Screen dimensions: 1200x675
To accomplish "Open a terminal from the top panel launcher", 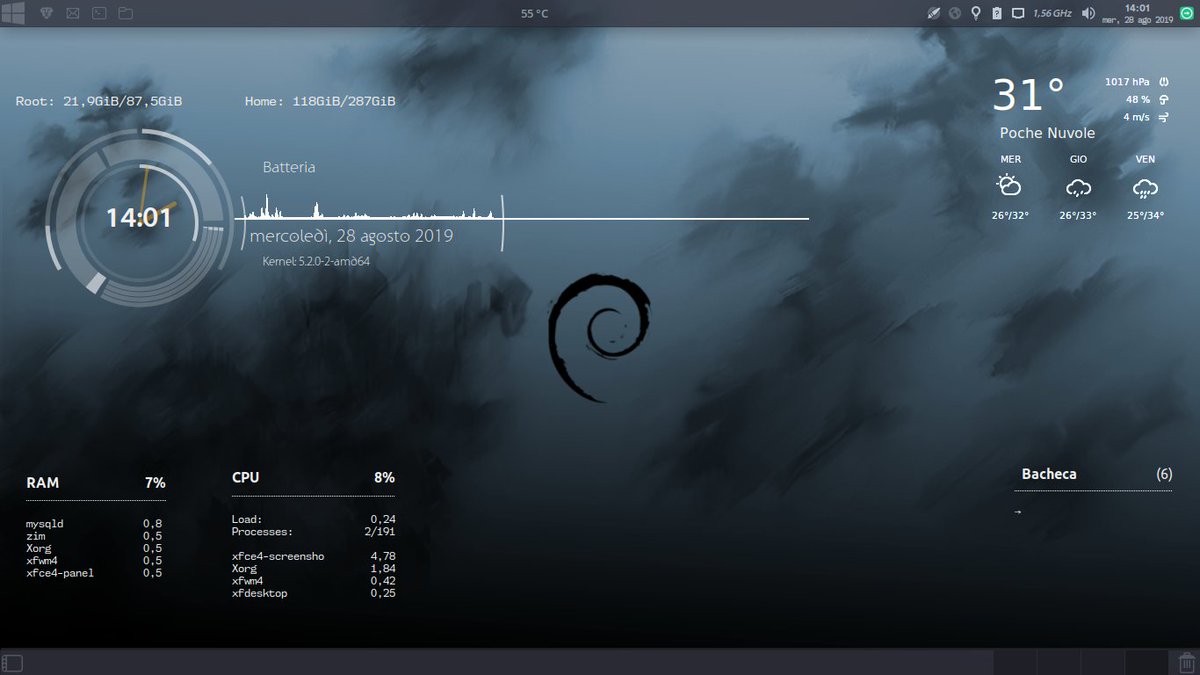I will [97, 14].
